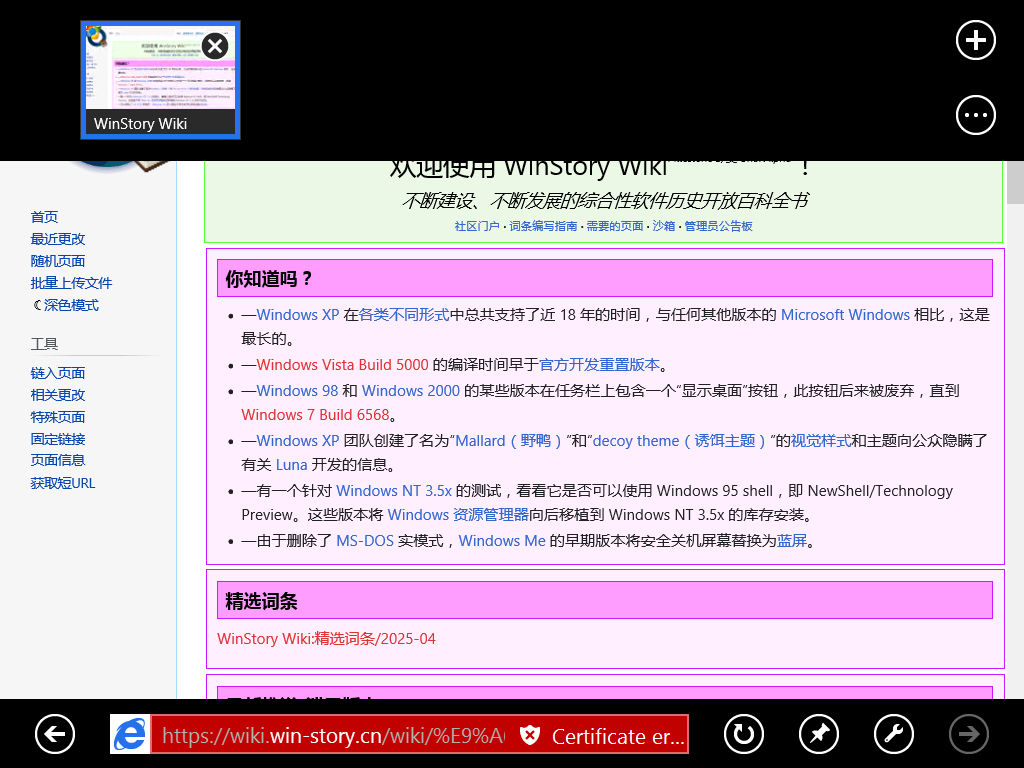The height and width of the screenshot is (768, 1024).
Task: Click the 你知道吗？ section heading
Action: 269,280
